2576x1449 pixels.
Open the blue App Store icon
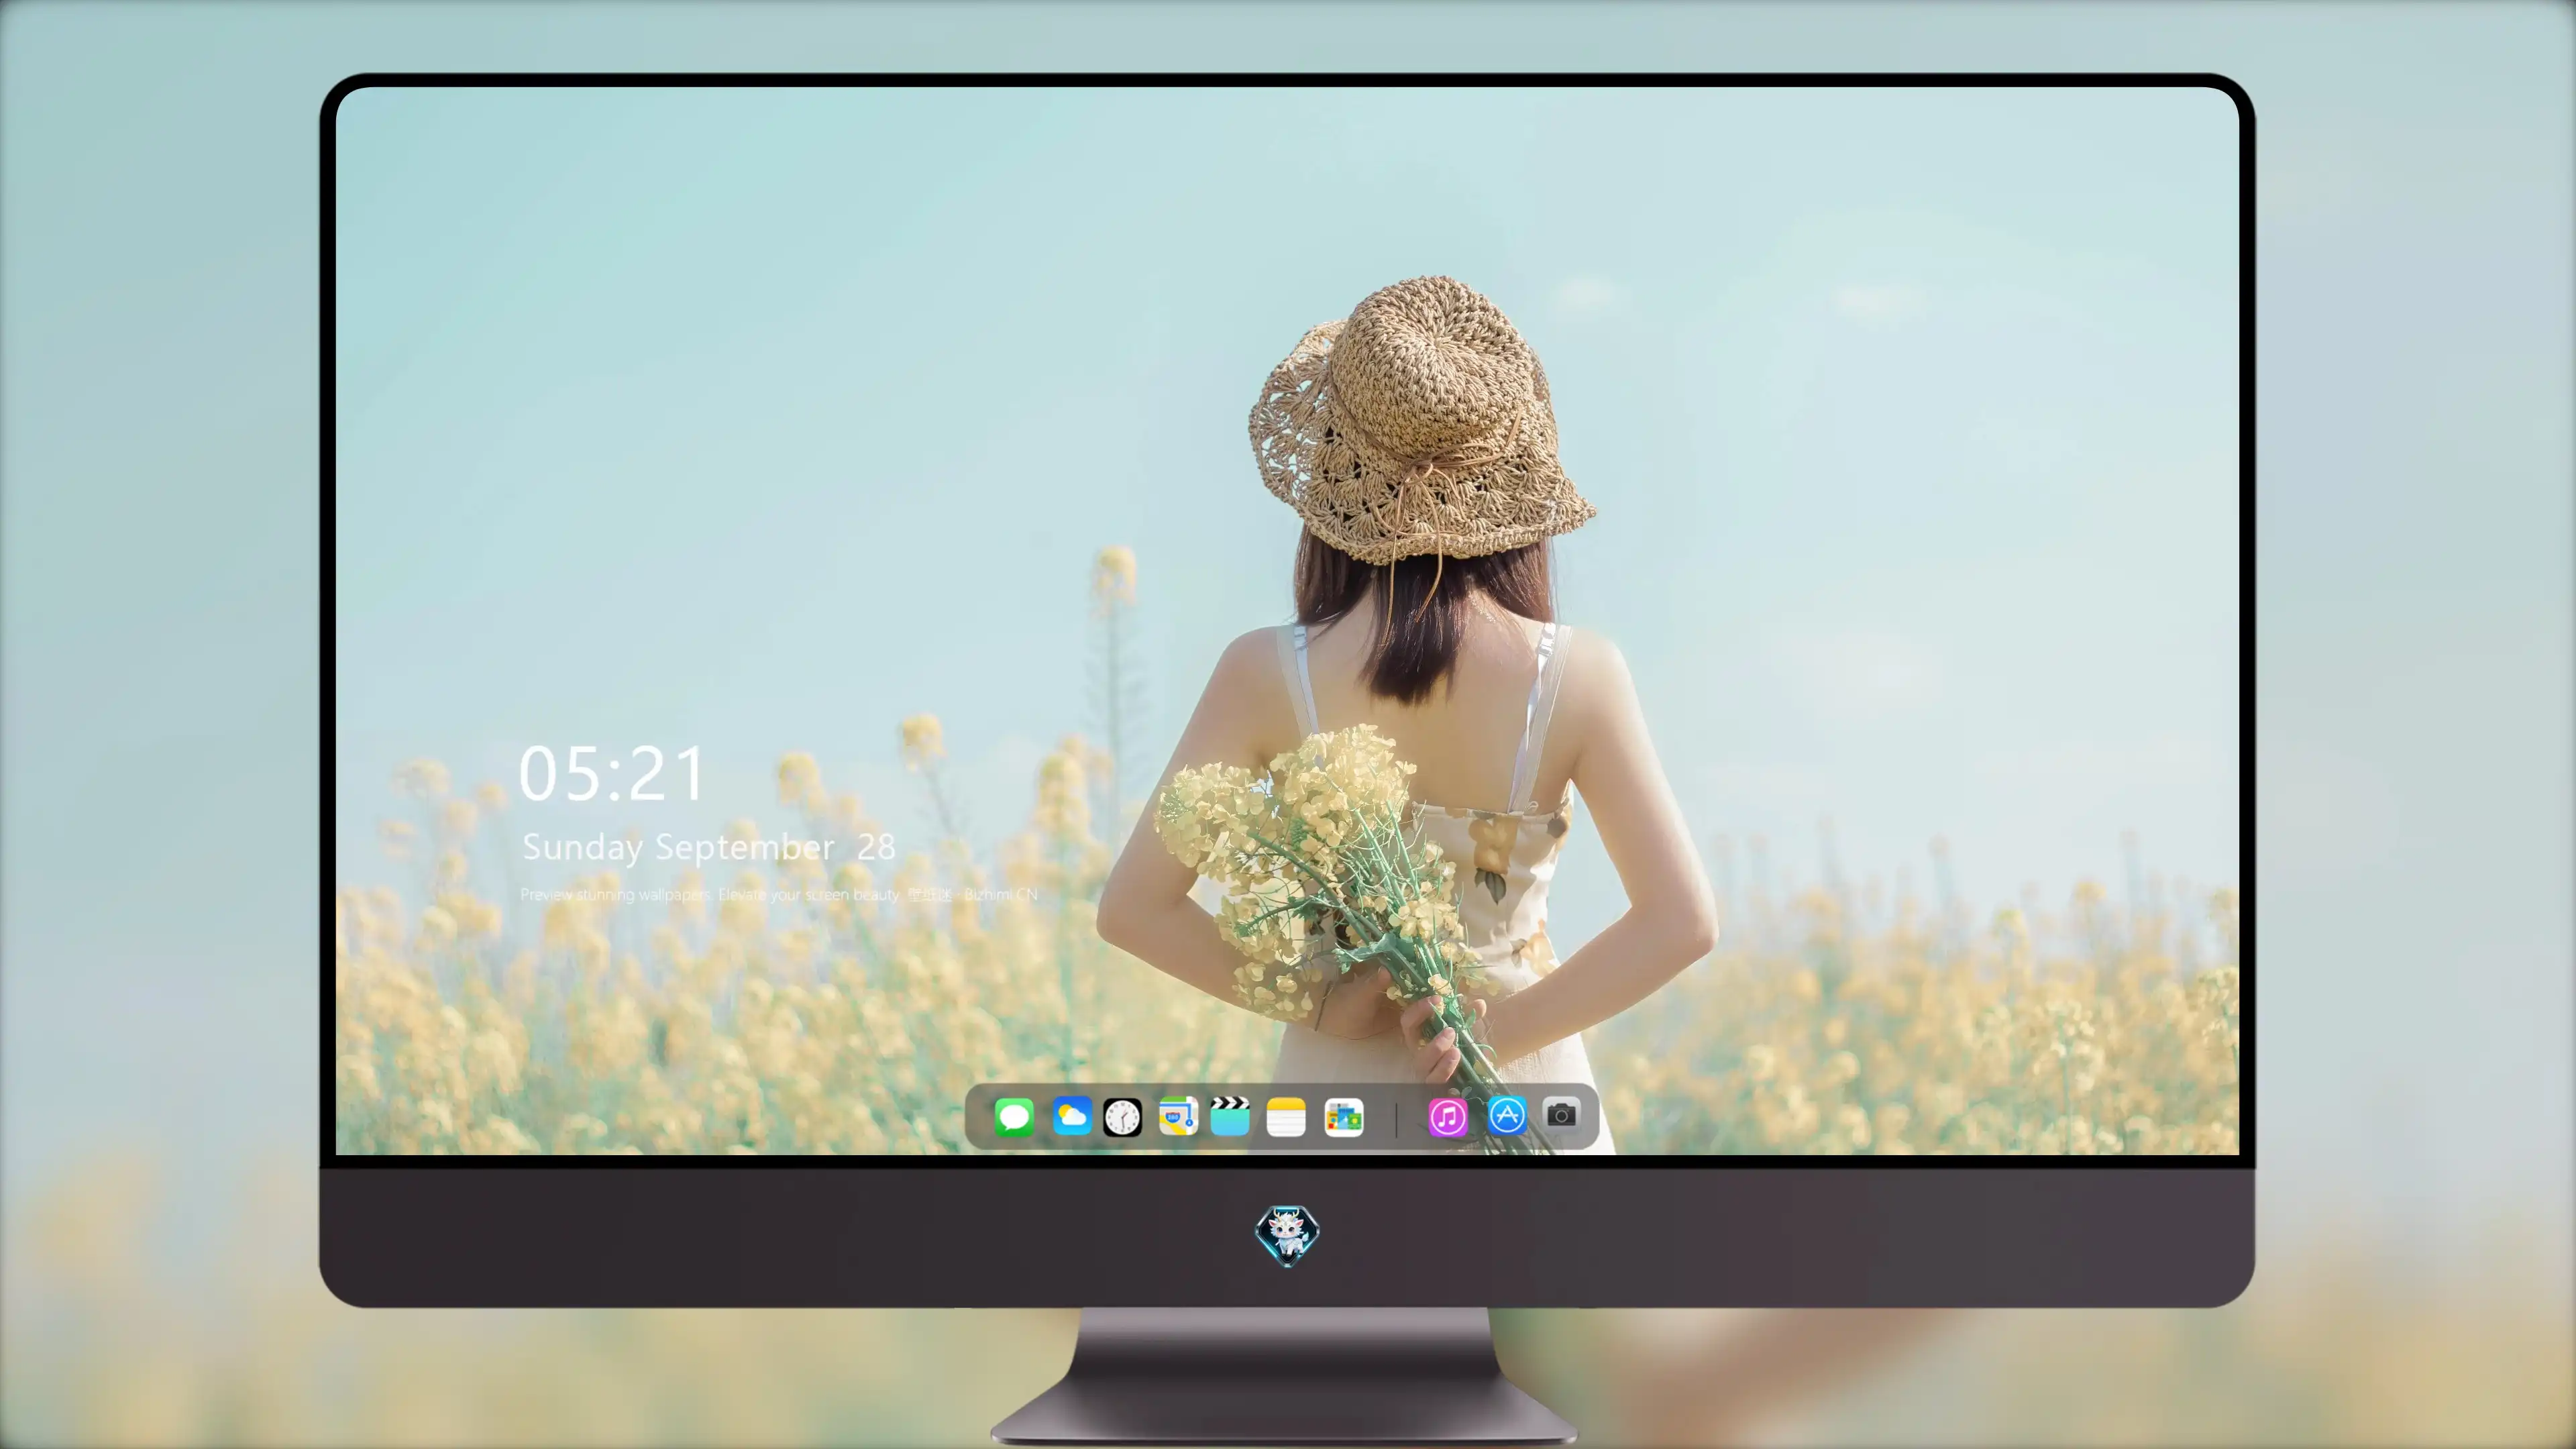[x=1507, y=1116]
